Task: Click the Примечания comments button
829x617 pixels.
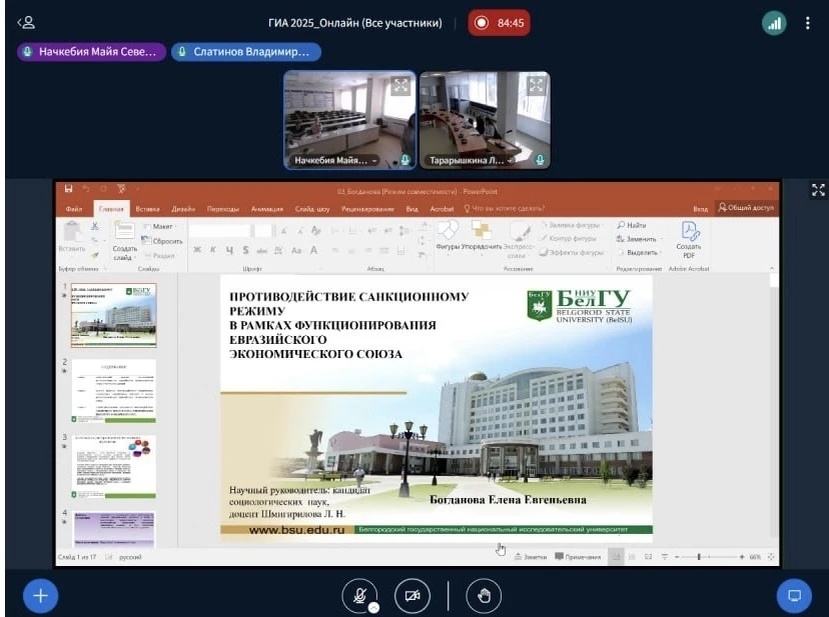Action: pyautogui.click(x=578, y=557)
